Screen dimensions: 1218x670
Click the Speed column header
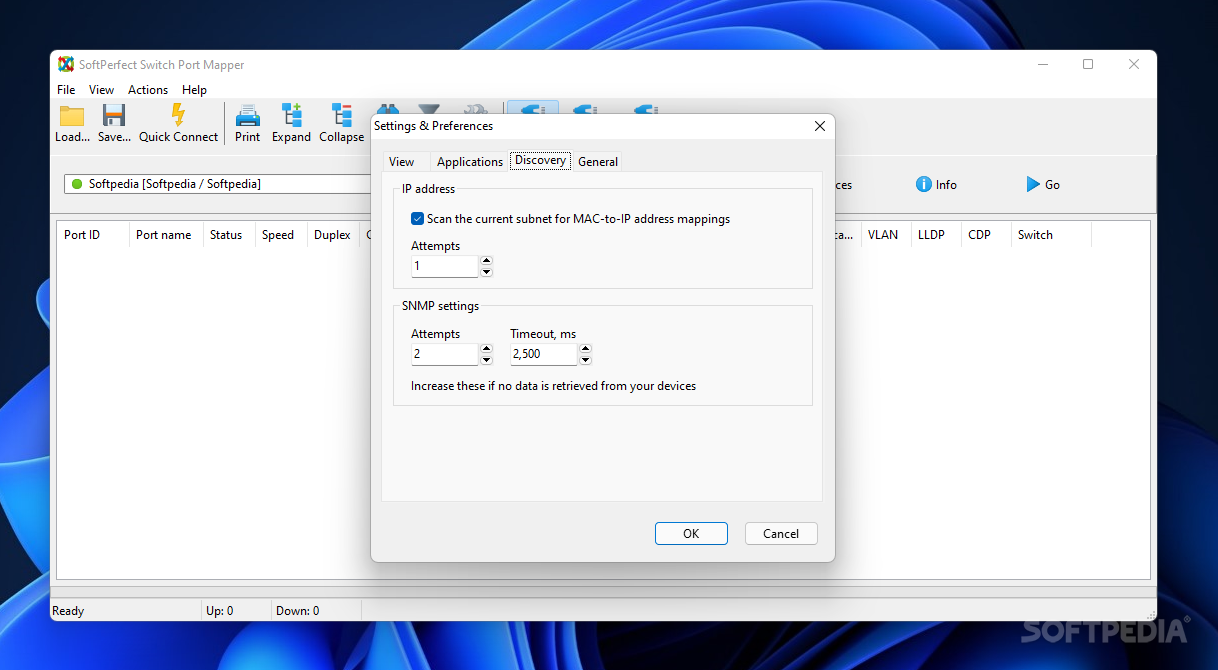(280, 235)
